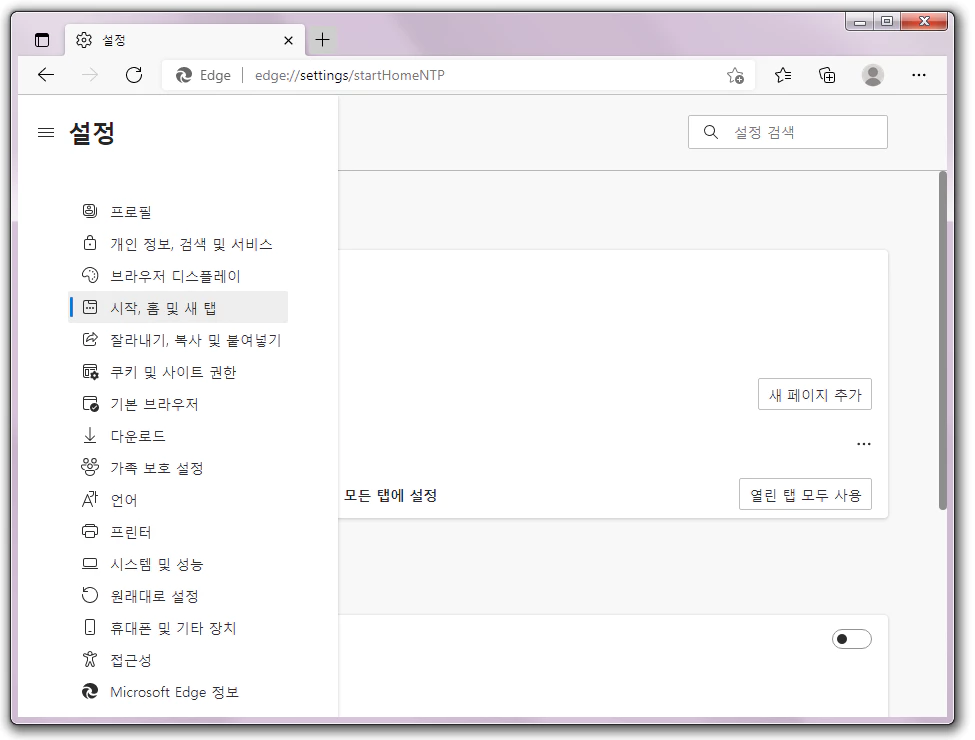Open the three-dot menu below 새 페이지 추가

(x=864, y=443)
